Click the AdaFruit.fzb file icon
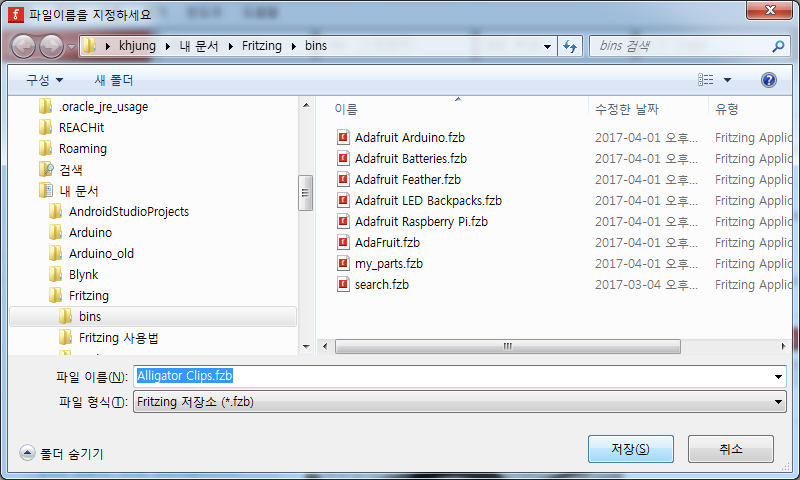The image size is (800, 480). (x=343, y=242)
